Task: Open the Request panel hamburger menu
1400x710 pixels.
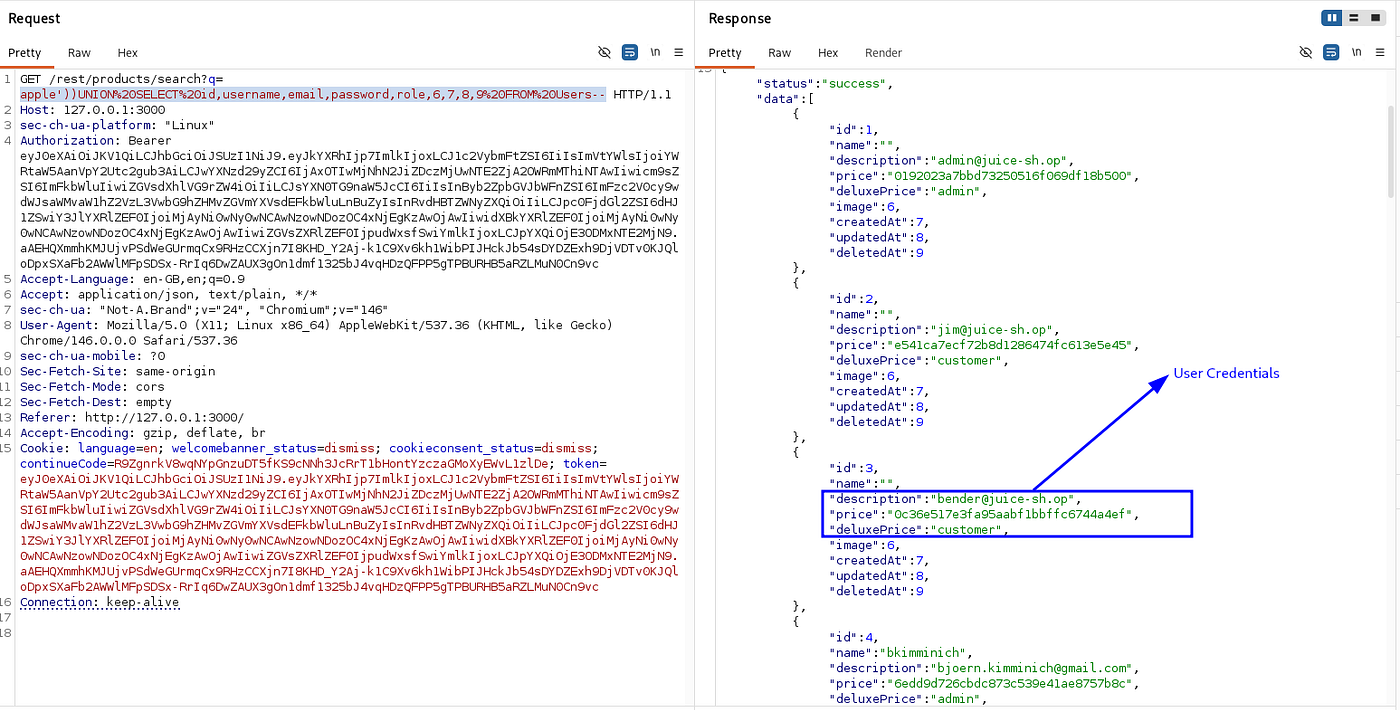Action: 679,52
